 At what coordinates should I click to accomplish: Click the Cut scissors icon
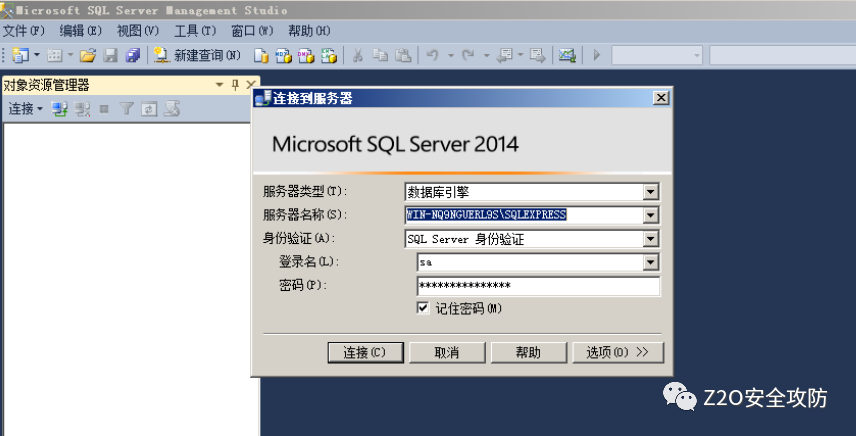(x=358, y=55)
